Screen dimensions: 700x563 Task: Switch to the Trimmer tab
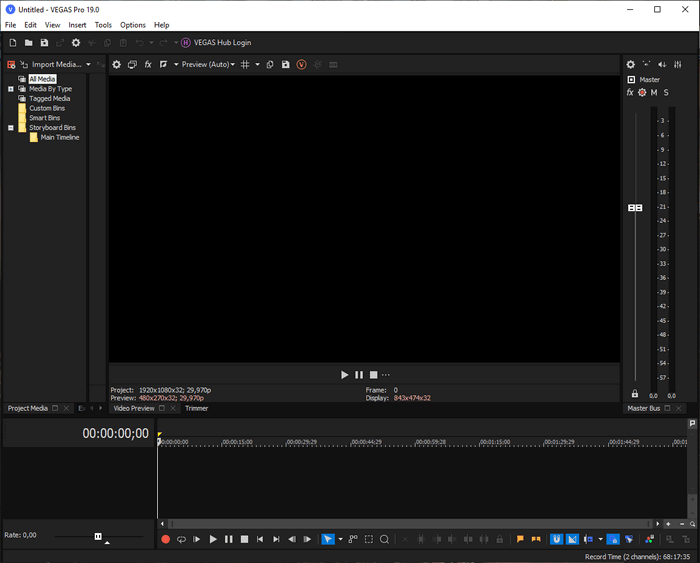click(x=196, y=408)
